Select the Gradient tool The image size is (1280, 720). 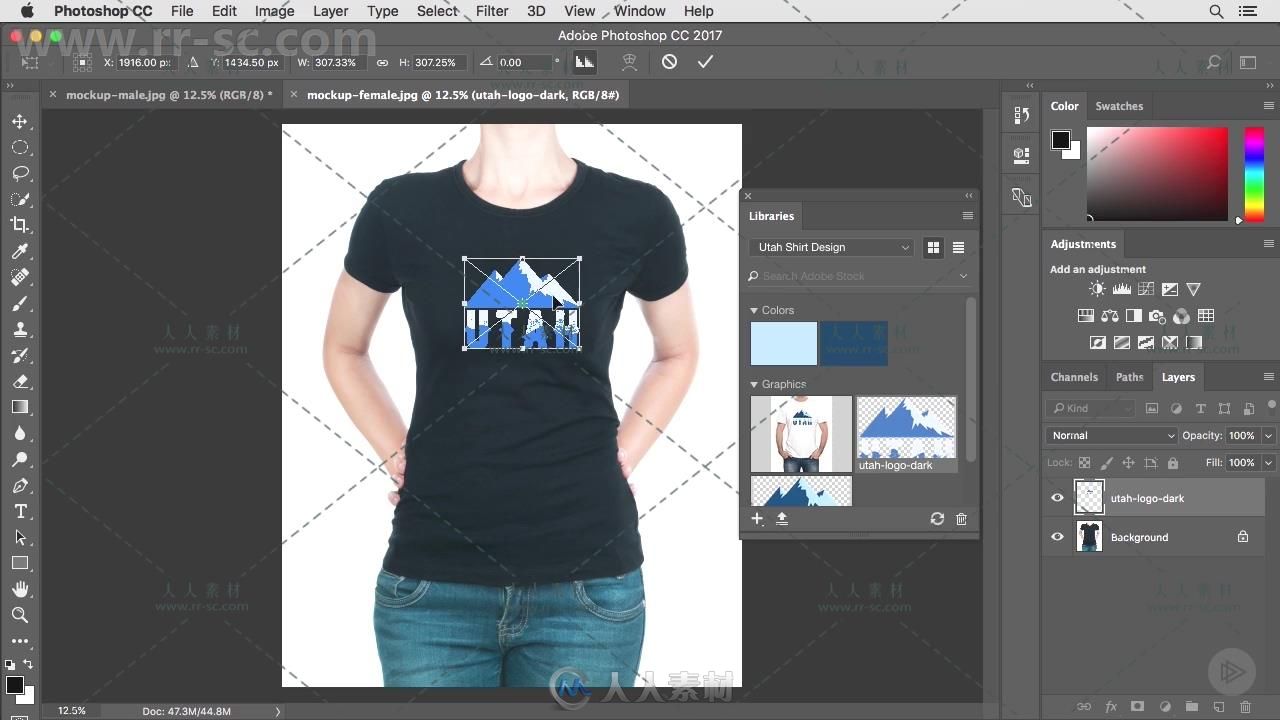tap(19, 407)
